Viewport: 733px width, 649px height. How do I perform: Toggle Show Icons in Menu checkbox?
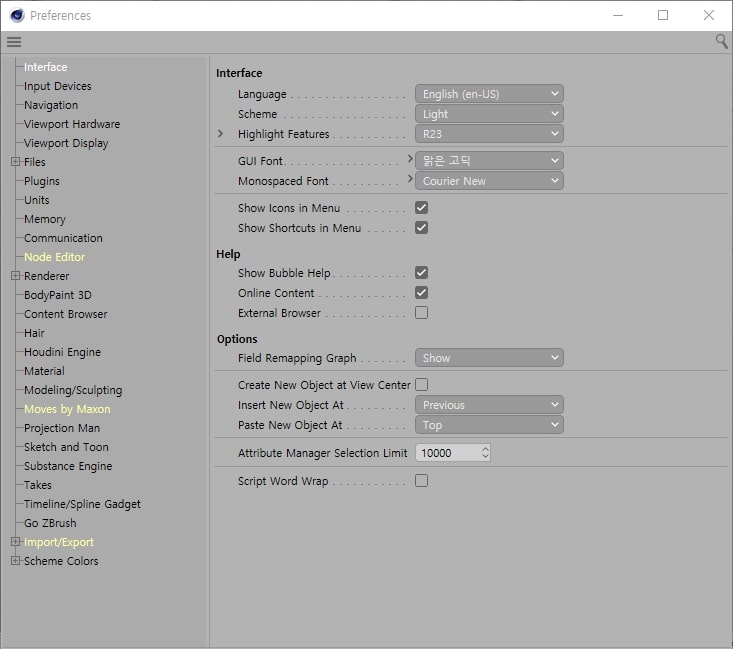421,208
